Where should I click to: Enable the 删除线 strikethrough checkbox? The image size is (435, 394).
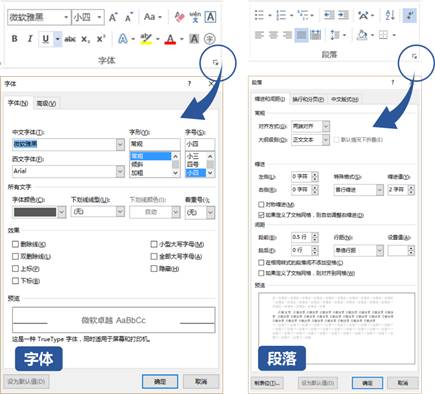[x=15, y=244]
